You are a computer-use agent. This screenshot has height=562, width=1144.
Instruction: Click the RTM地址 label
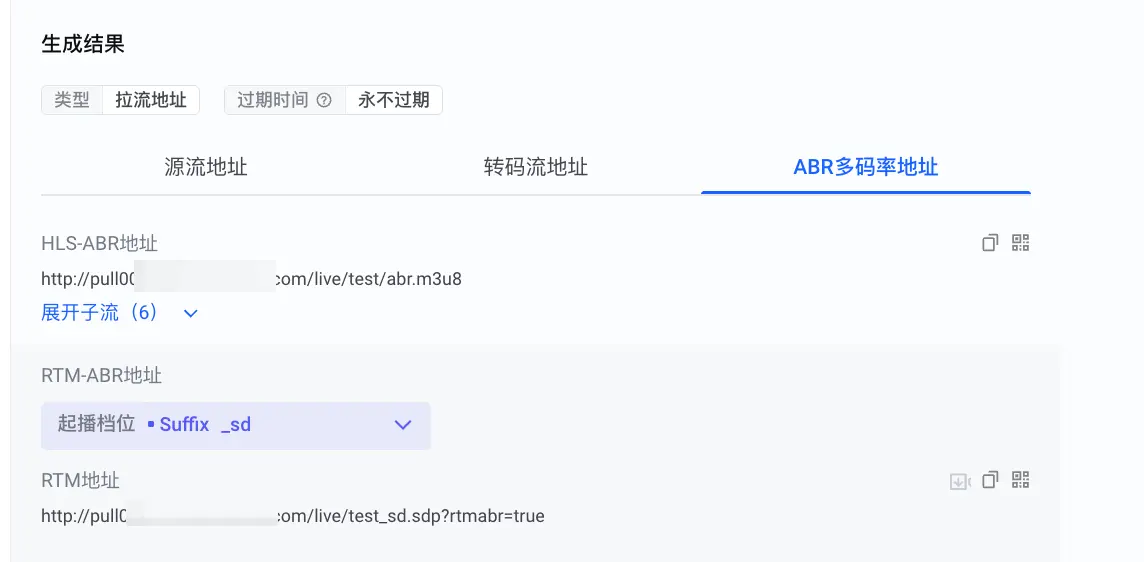tap(80, 480)
